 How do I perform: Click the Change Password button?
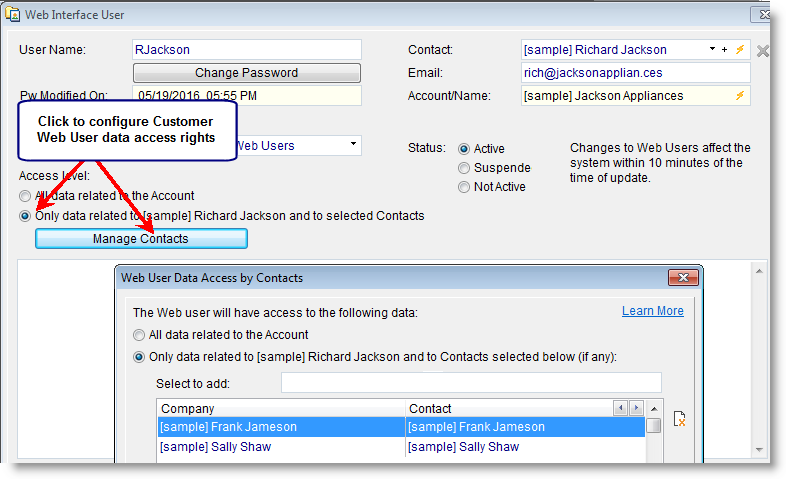point(246,73)
